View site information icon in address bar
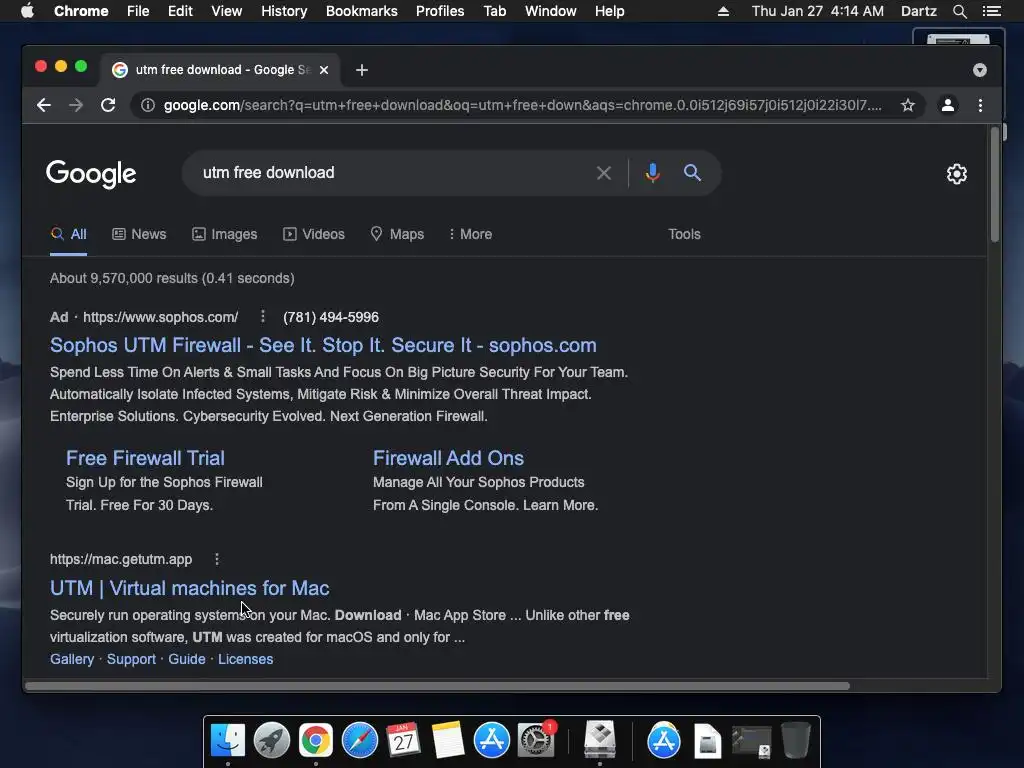 click(148, 105)
